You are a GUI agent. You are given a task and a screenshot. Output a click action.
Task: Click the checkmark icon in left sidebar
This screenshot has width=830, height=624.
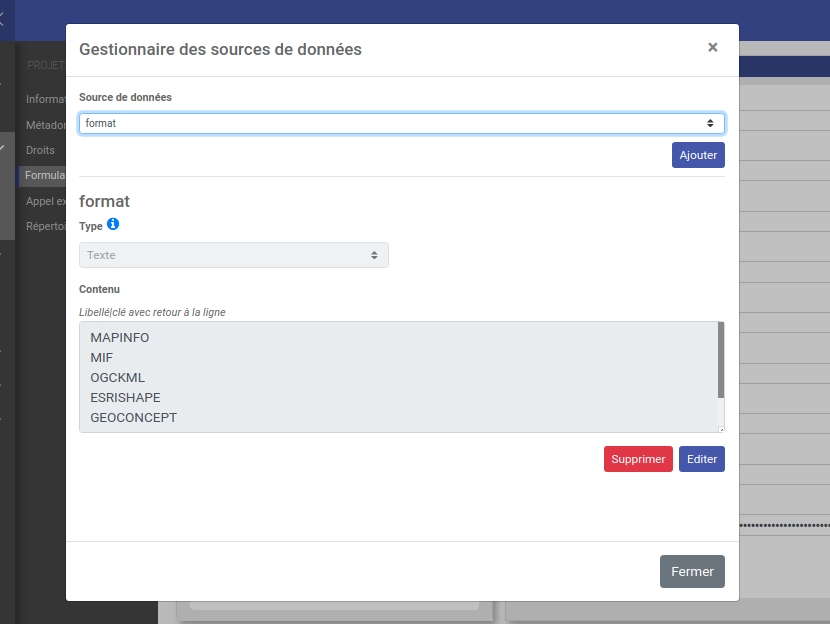tap(3, 149)
